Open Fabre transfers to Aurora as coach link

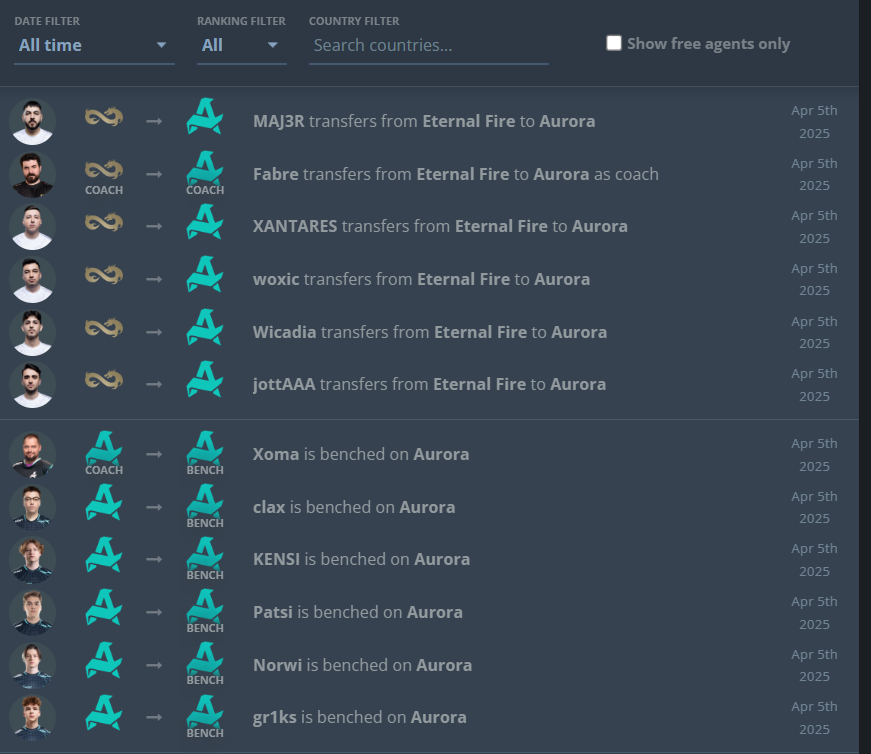pyautogui.click(x=455, y=174)
